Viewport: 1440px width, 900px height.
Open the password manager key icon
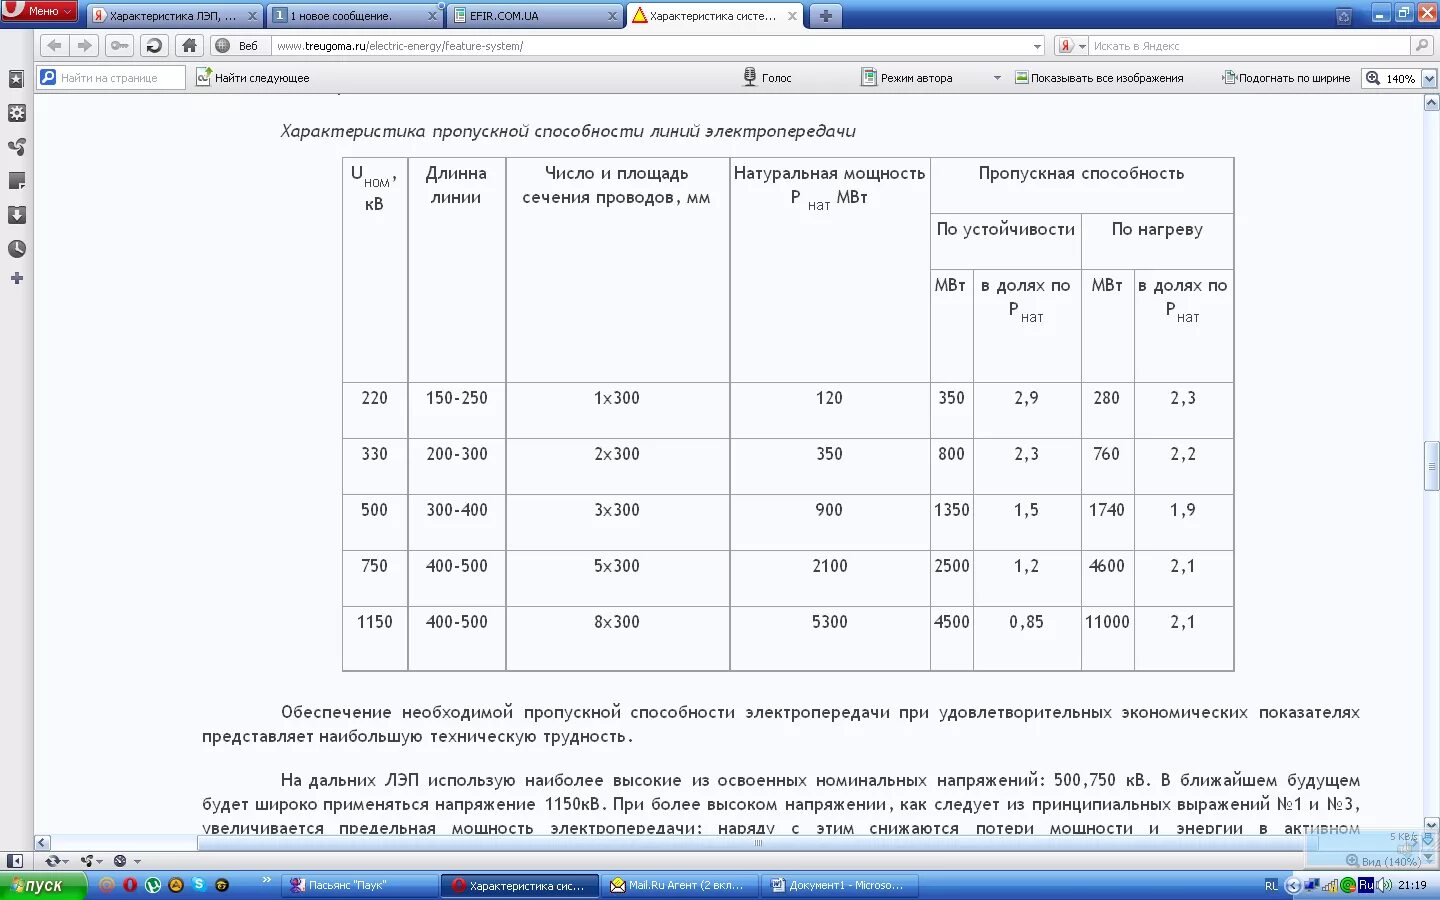coord(119,45)
